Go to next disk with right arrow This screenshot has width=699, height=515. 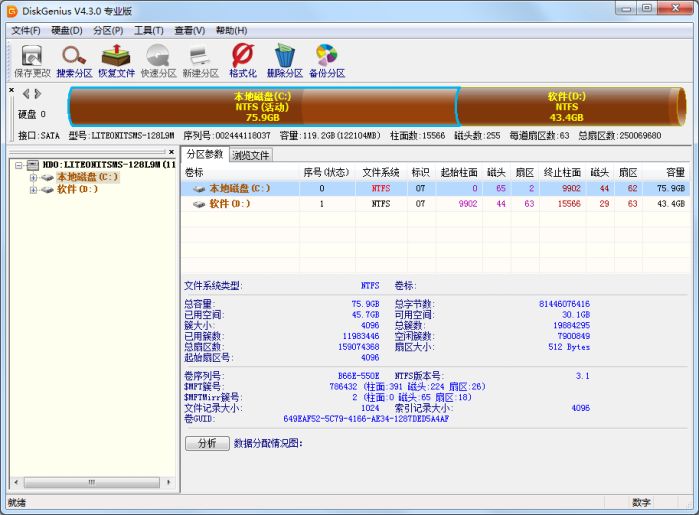point(38,94)
